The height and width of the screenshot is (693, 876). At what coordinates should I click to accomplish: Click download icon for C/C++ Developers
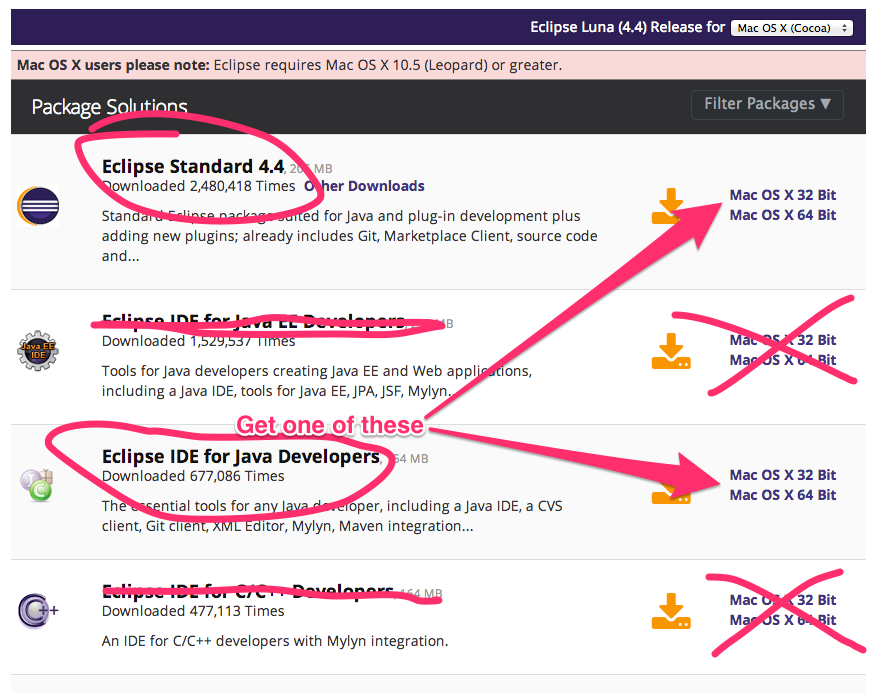(671, 611)
